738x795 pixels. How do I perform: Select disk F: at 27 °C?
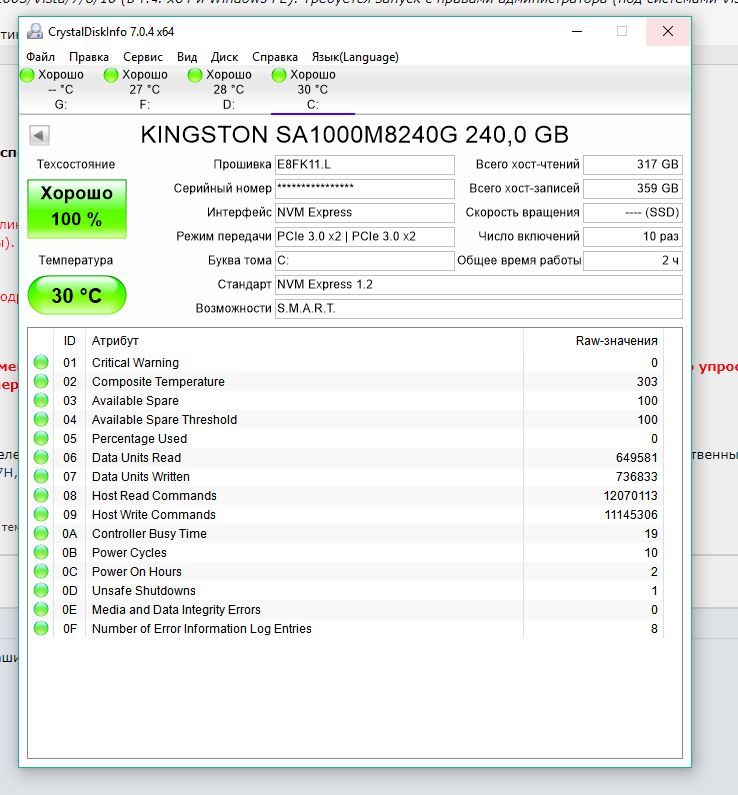coord(144,89)
